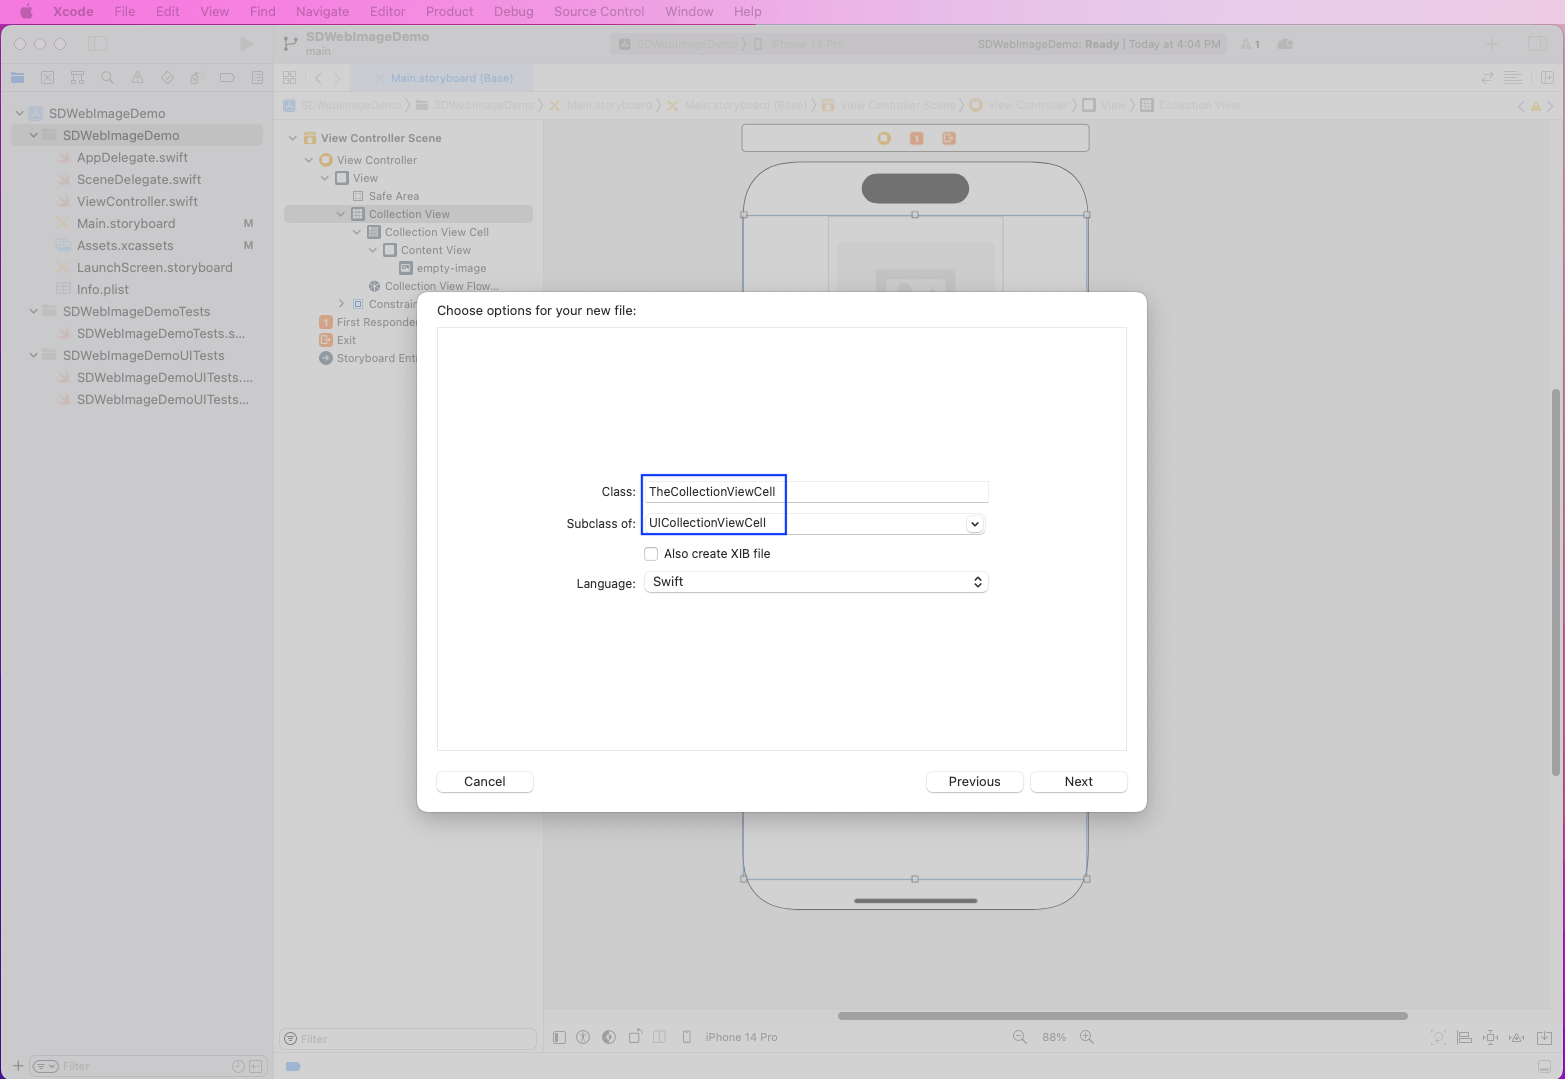Click the Library plus button in toolbar

[1491, 44]
